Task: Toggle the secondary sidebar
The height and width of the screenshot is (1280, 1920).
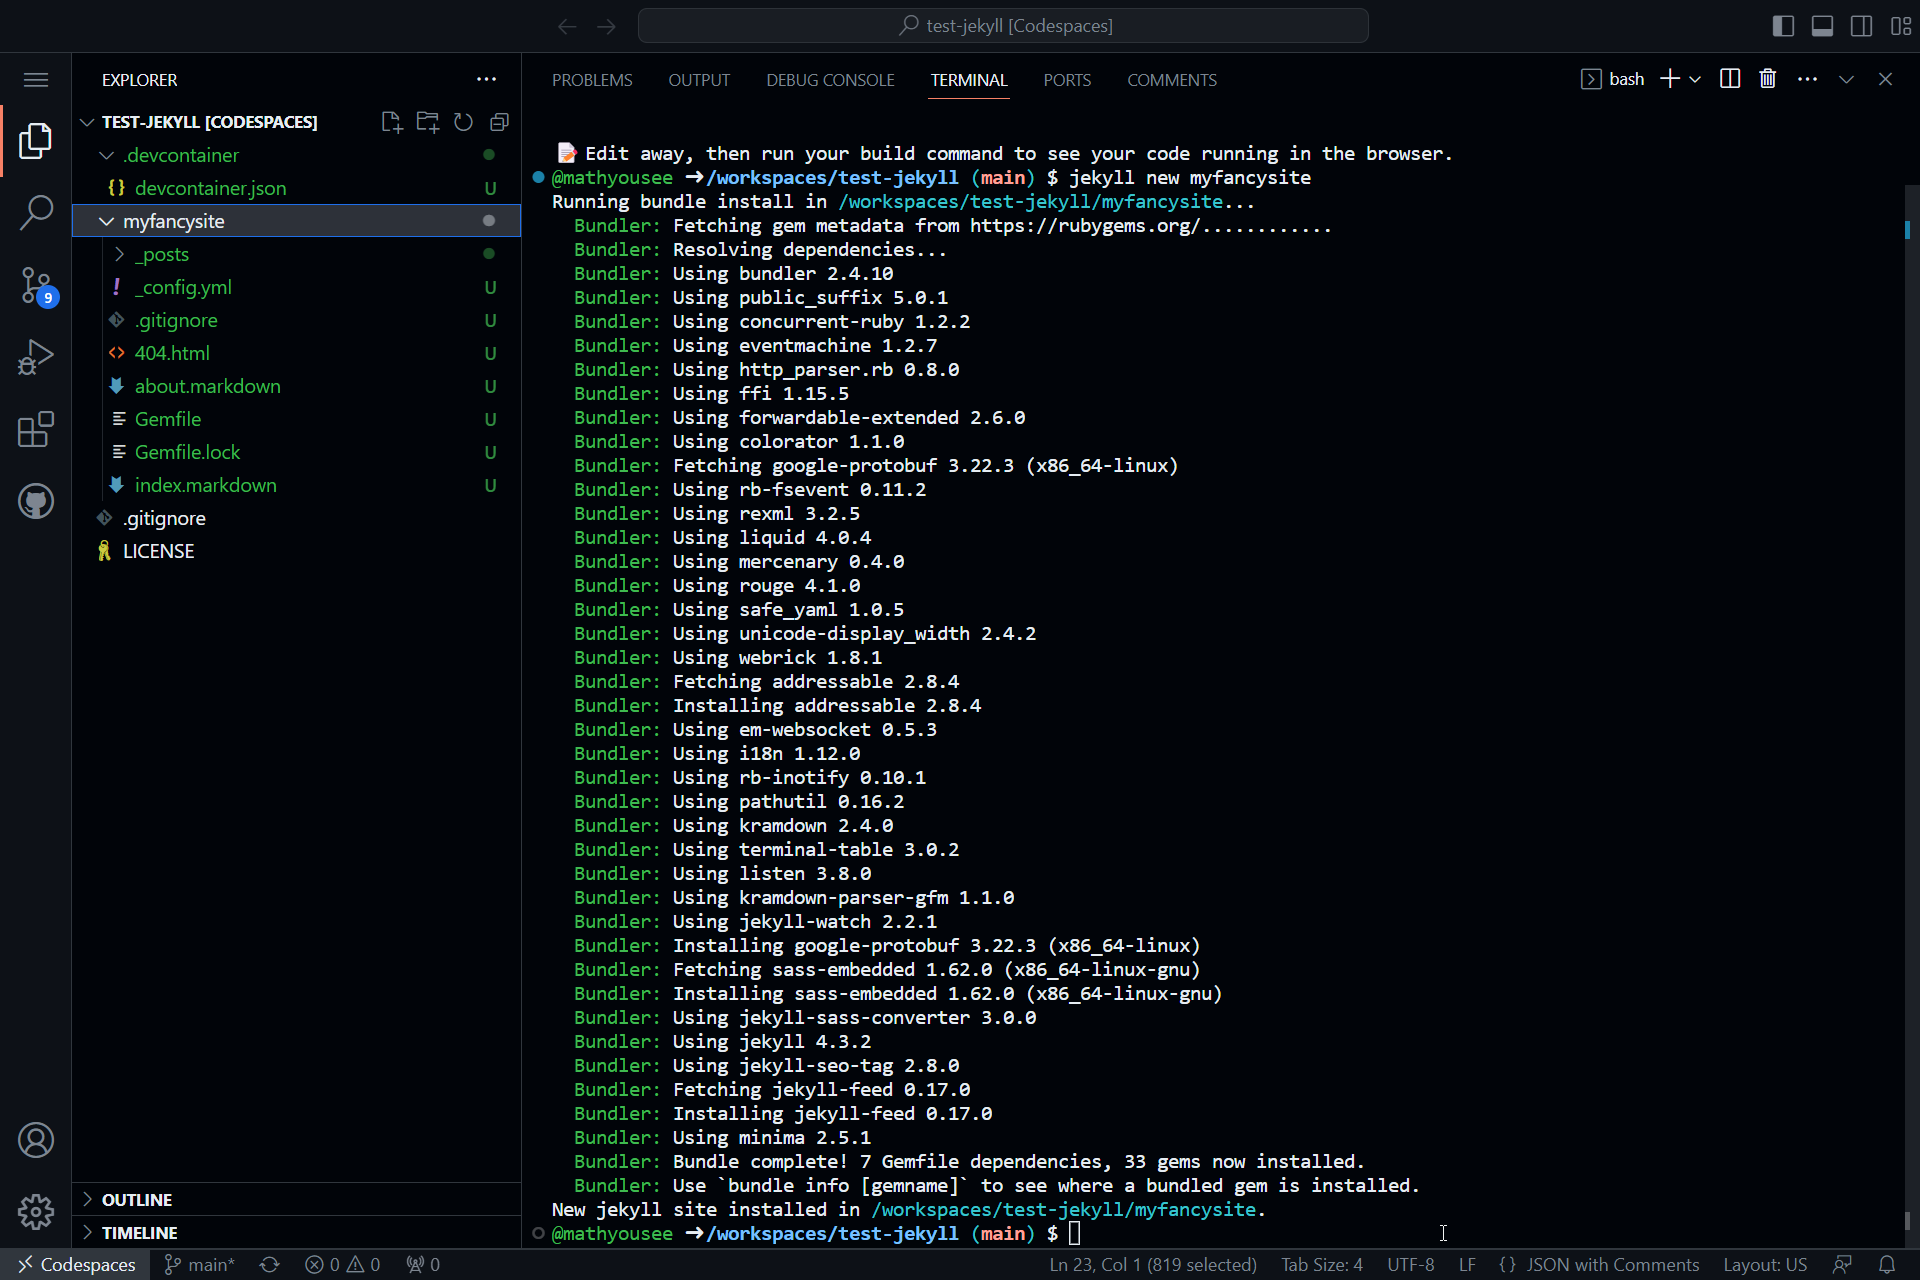Action: tap(1861, 26)
